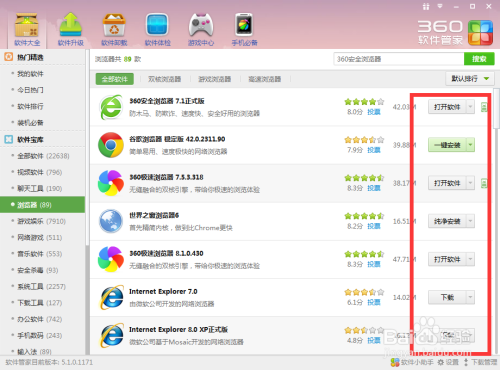Click 投票 link for 360安全浏览器
Screen dimensions: 500x370
tap(374, 112)
